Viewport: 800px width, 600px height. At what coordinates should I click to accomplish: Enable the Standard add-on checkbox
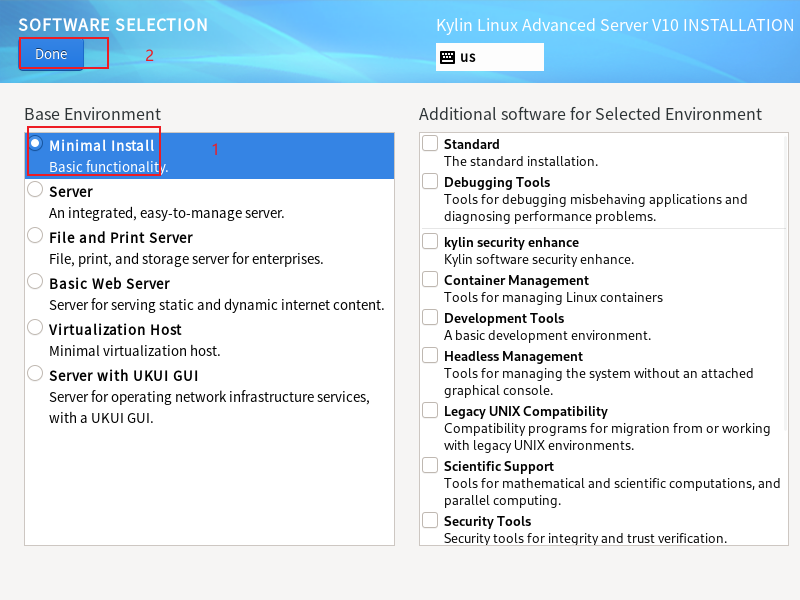[x=430, y=143]
